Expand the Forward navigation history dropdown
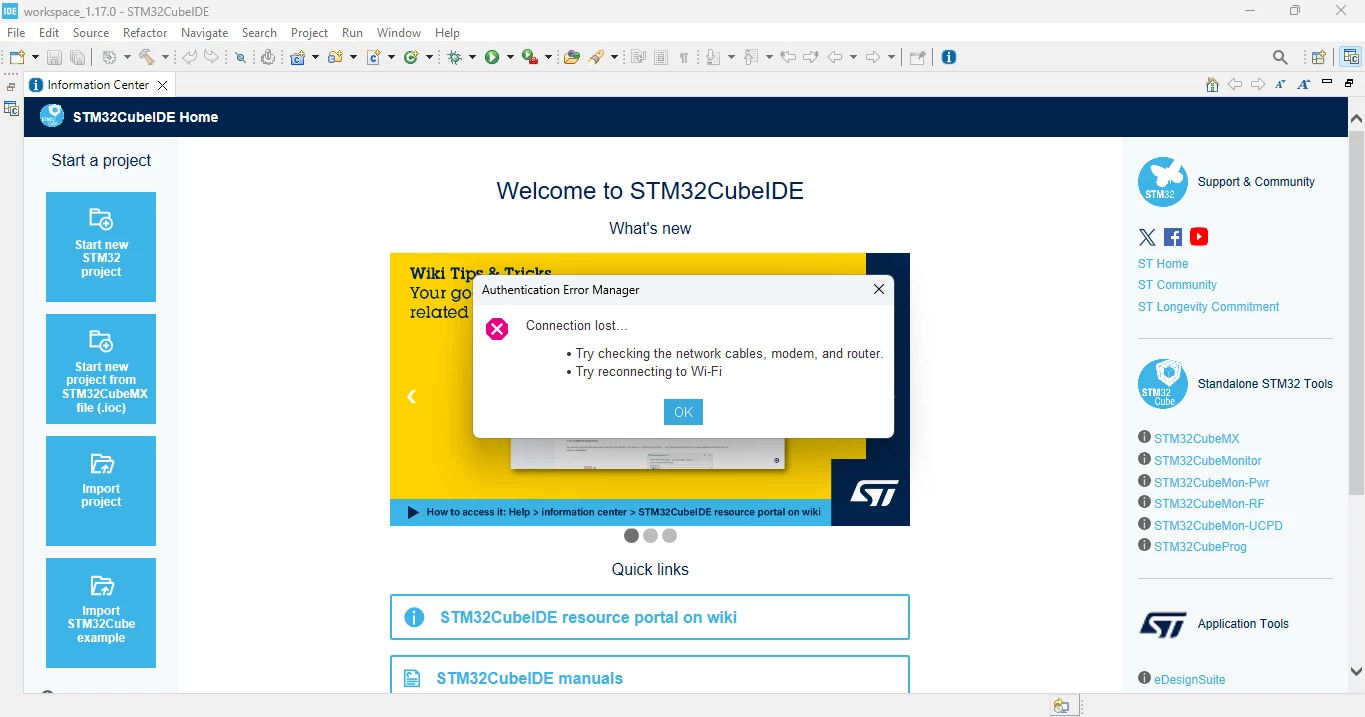1365x717 pixels. [x=890, y=57]
